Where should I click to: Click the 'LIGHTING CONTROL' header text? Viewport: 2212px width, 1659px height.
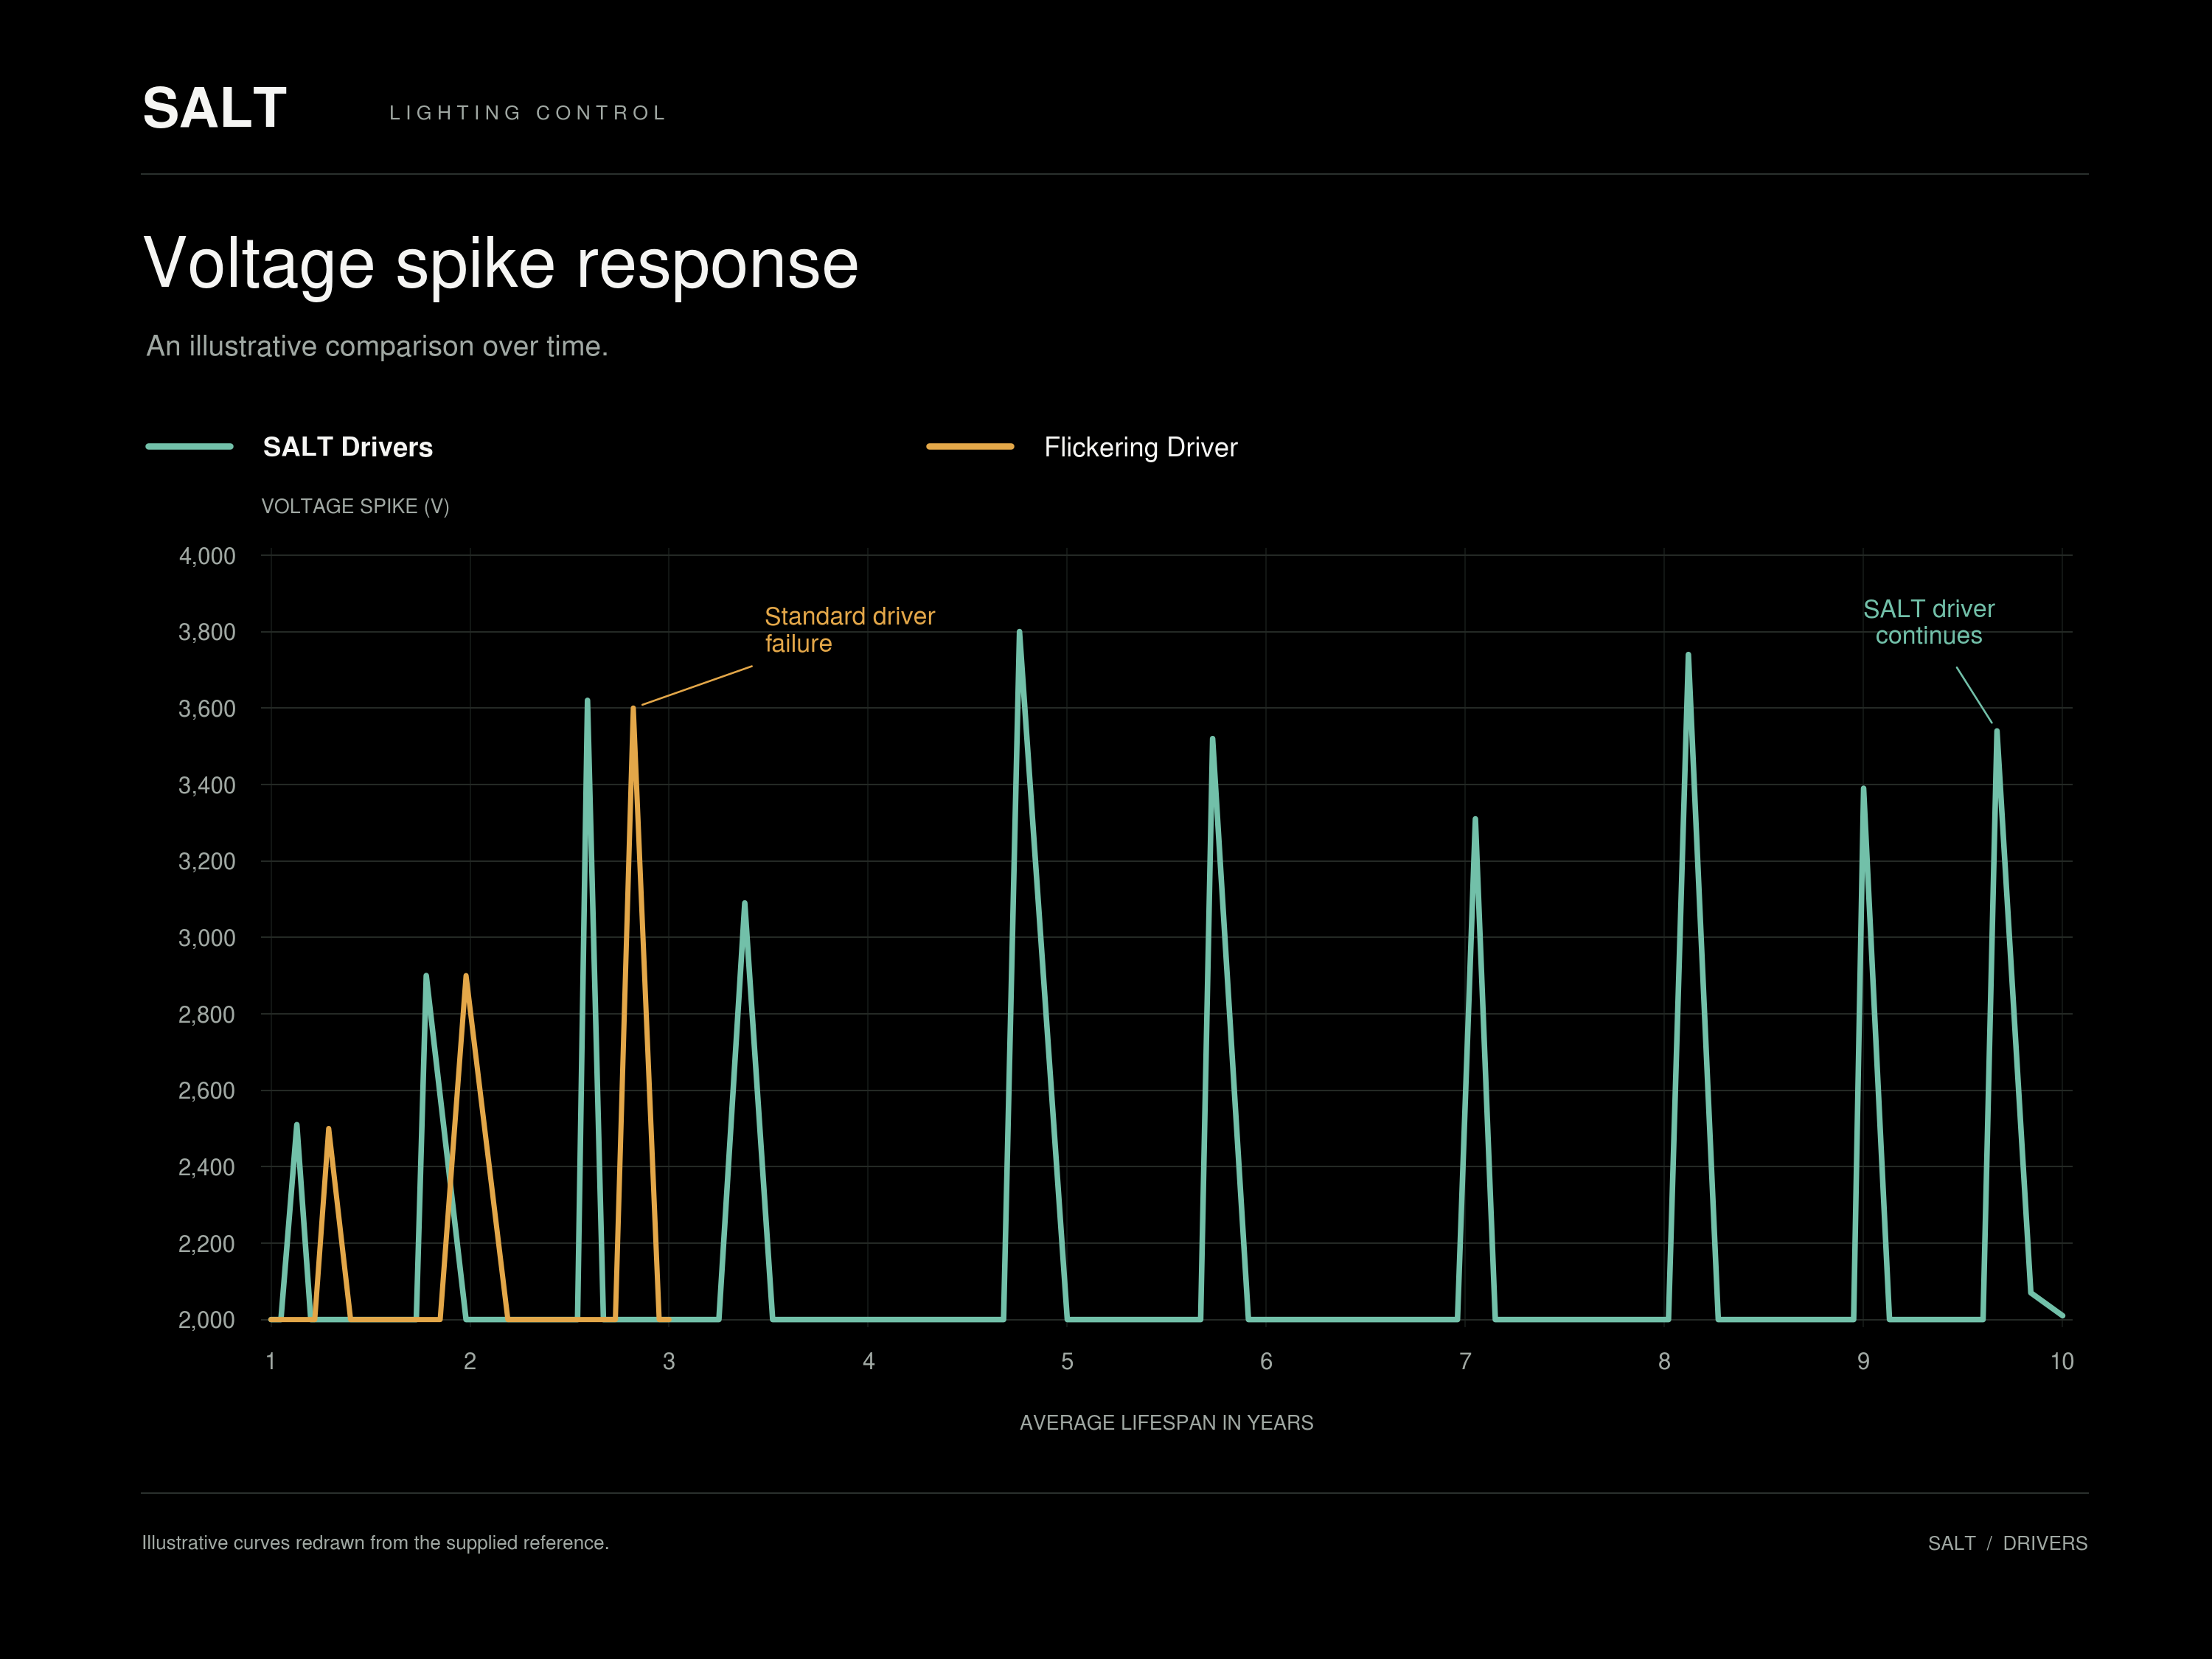pyautogui.click(x=528, y=113)
